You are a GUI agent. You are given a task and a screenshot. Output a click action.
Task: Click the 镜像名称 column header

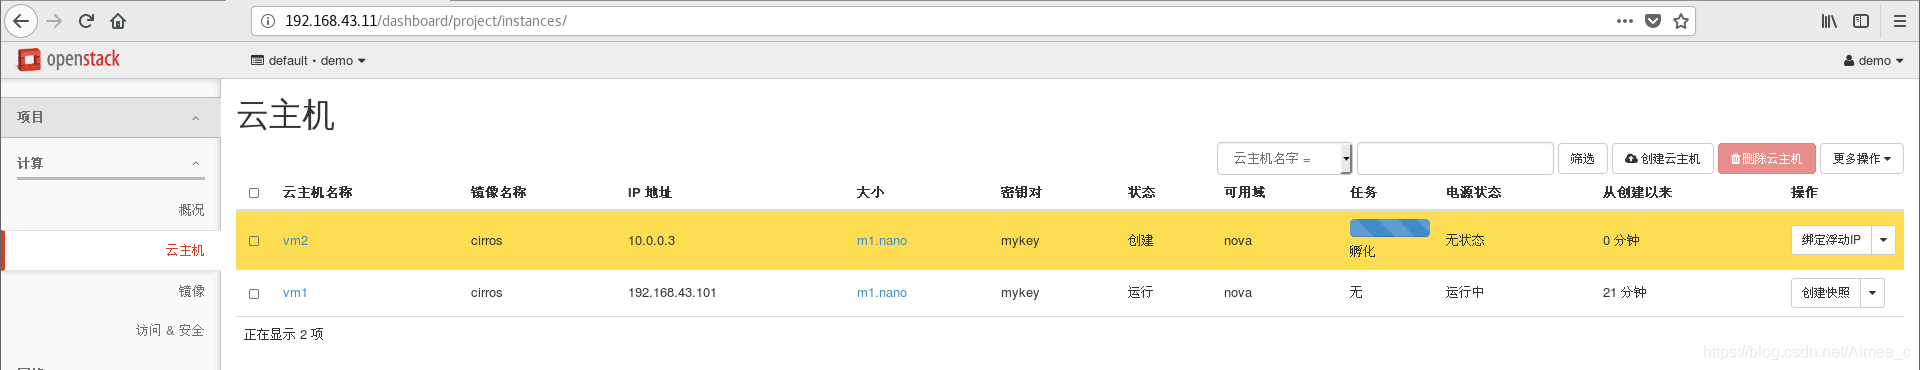click(498, 192)
